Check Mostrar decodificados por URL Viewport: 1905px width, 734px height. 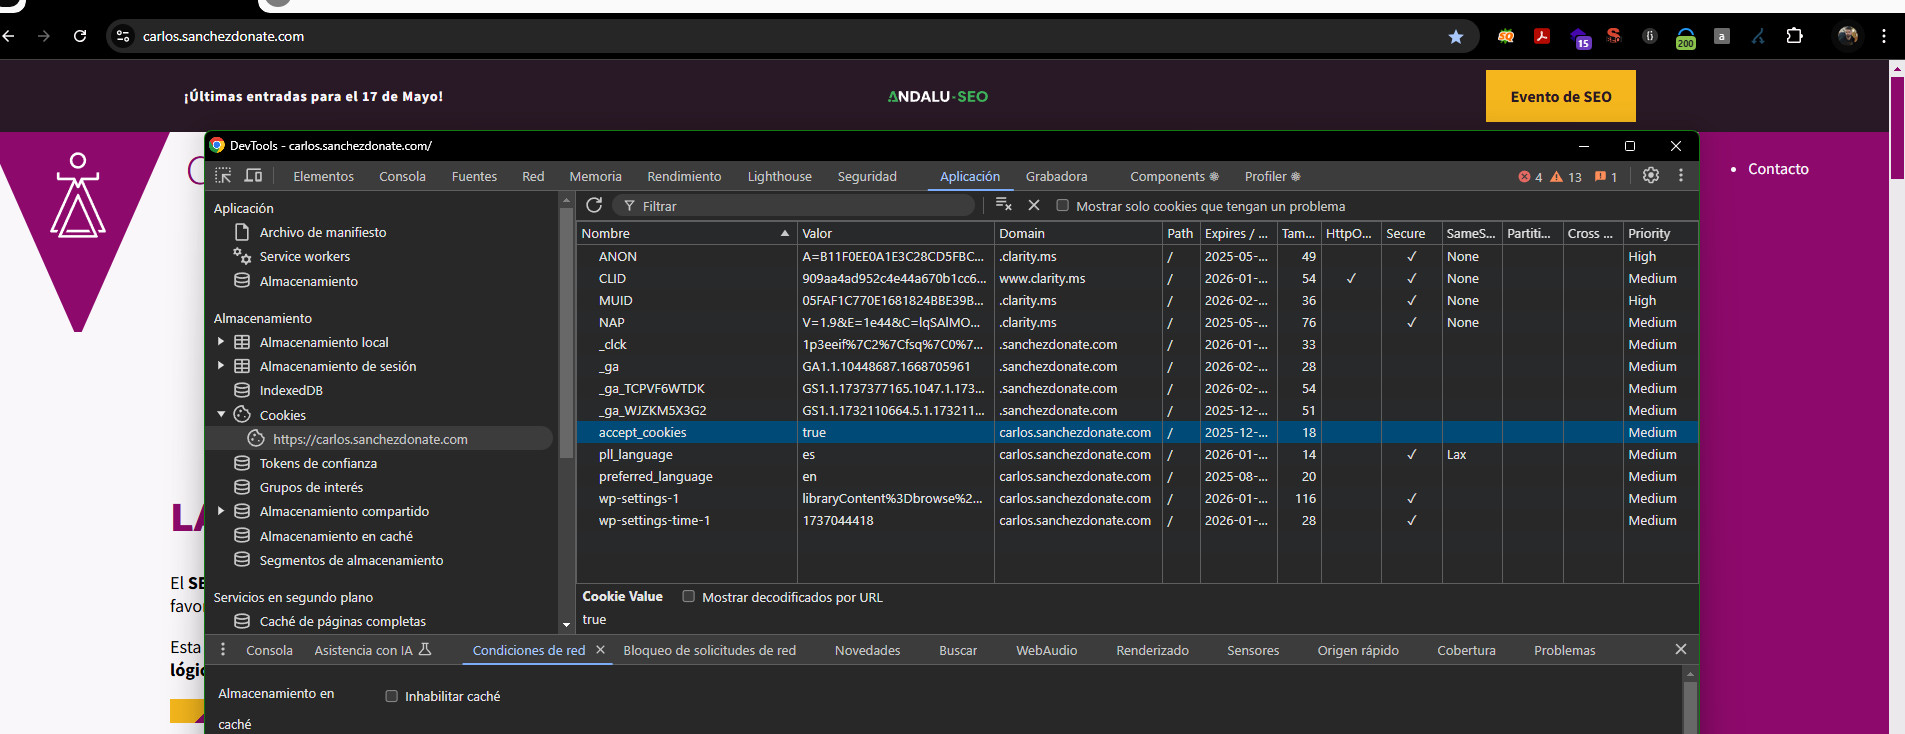point(688,597)
